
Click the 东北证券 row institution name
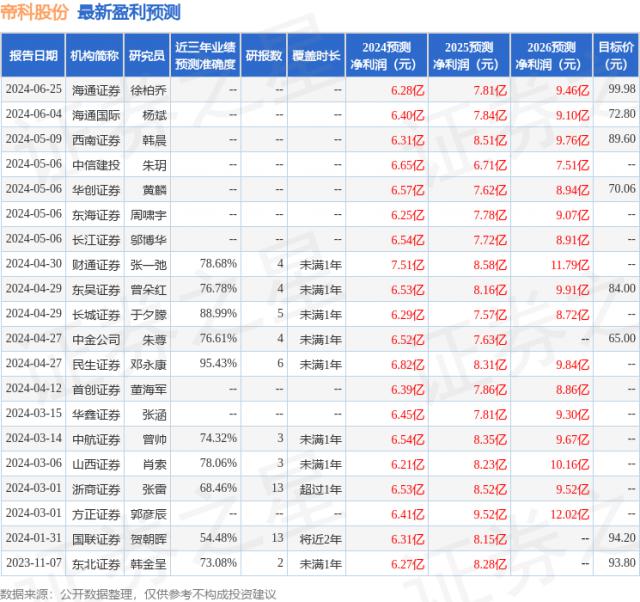pyautogui.click(x=96, y=564)
